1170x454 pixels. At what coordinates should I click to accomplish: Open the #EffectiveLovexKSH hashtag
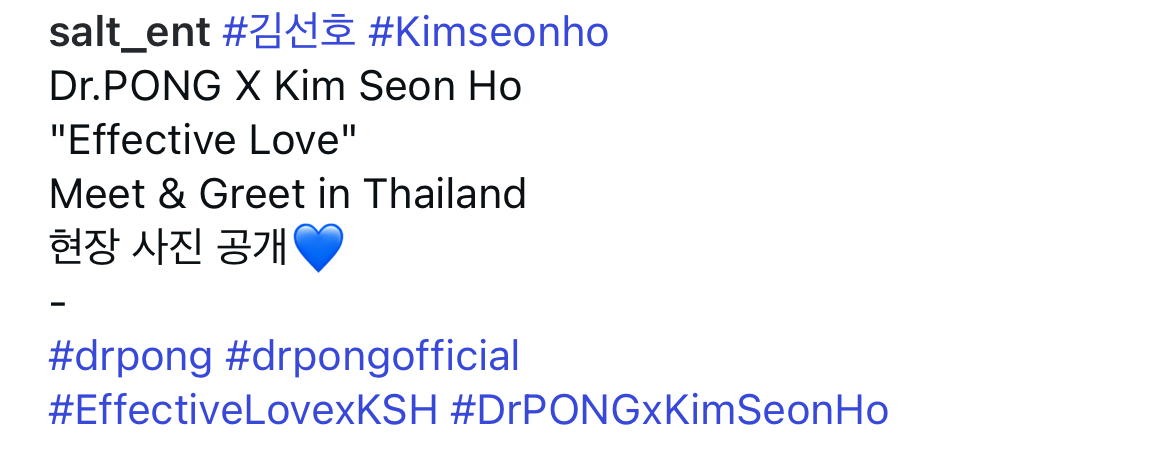[243, 411]
